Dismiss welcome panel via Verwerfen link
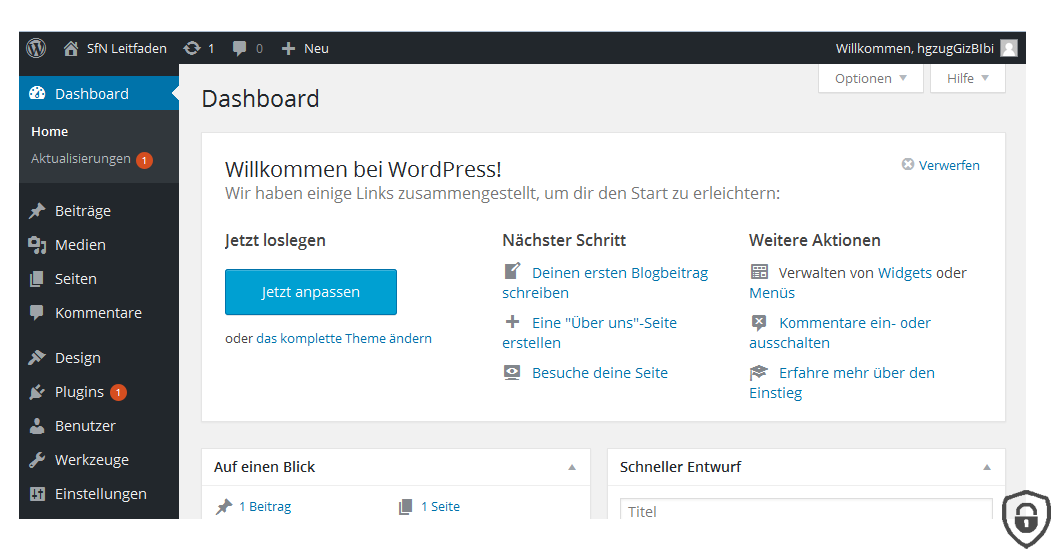The image size is (1060, 556). coord(949,165)
